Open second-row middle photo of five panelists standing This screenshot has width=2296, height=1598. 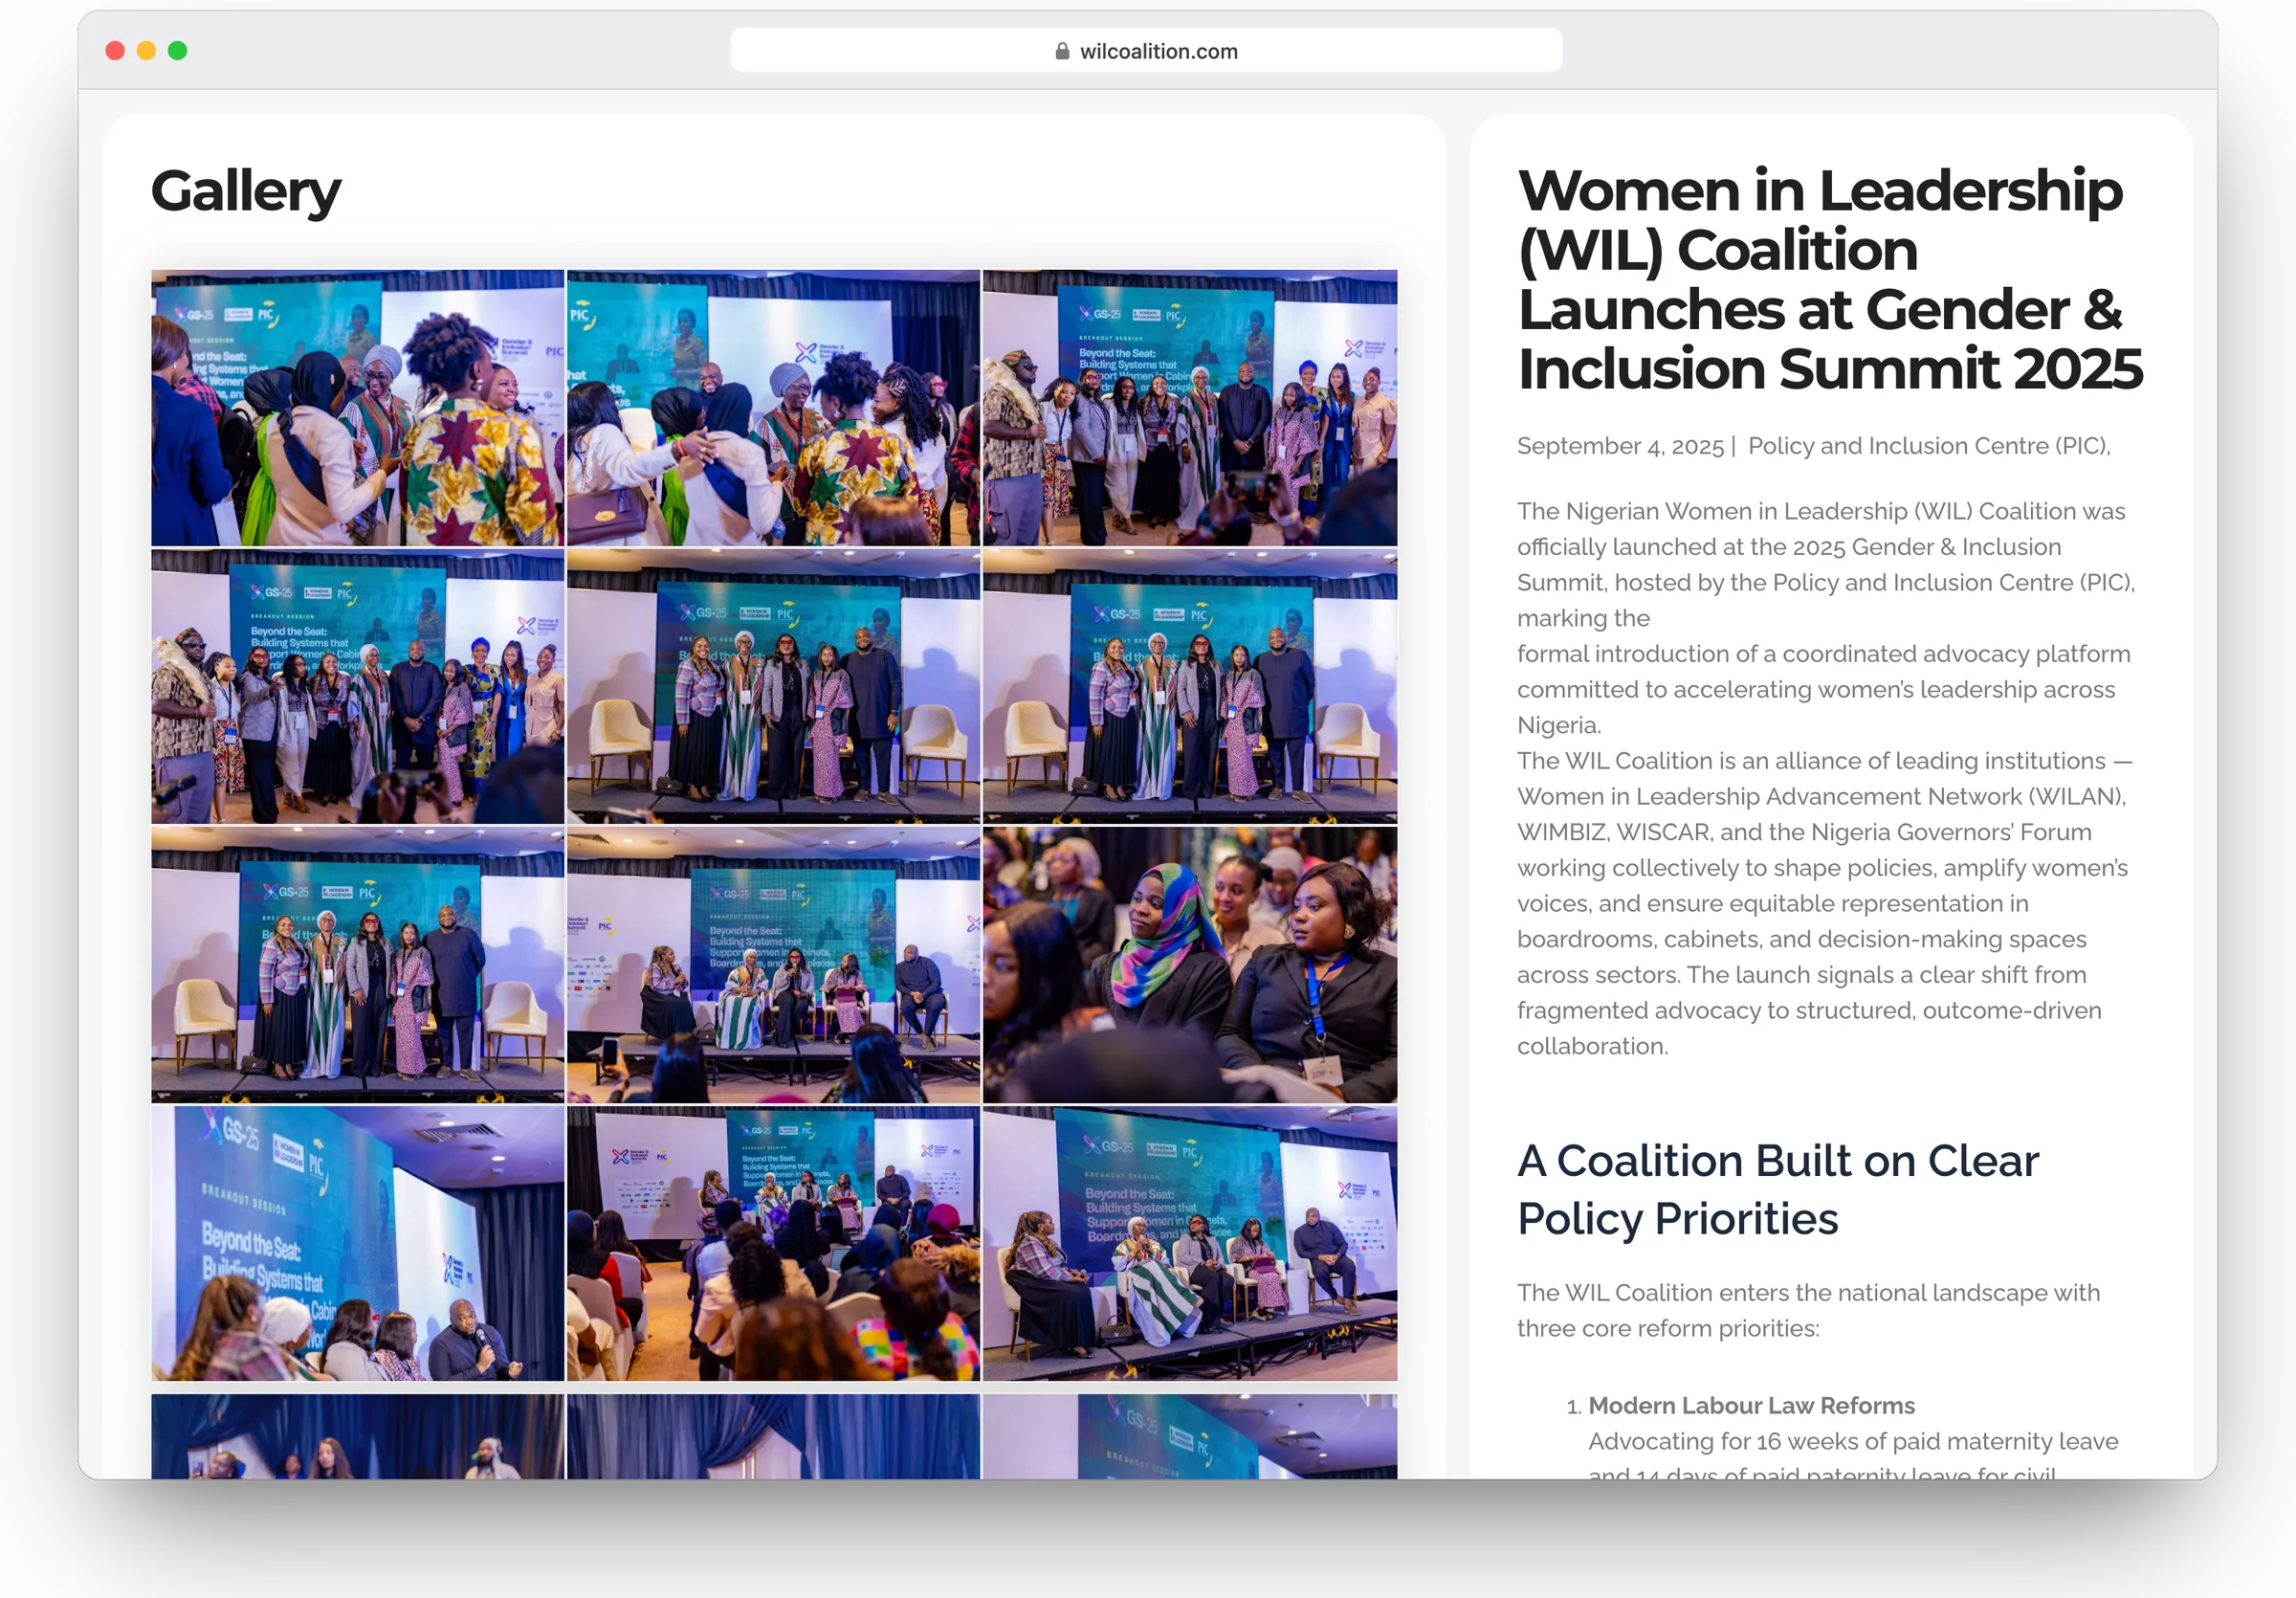pyautogui.click(x=774, y=686)
